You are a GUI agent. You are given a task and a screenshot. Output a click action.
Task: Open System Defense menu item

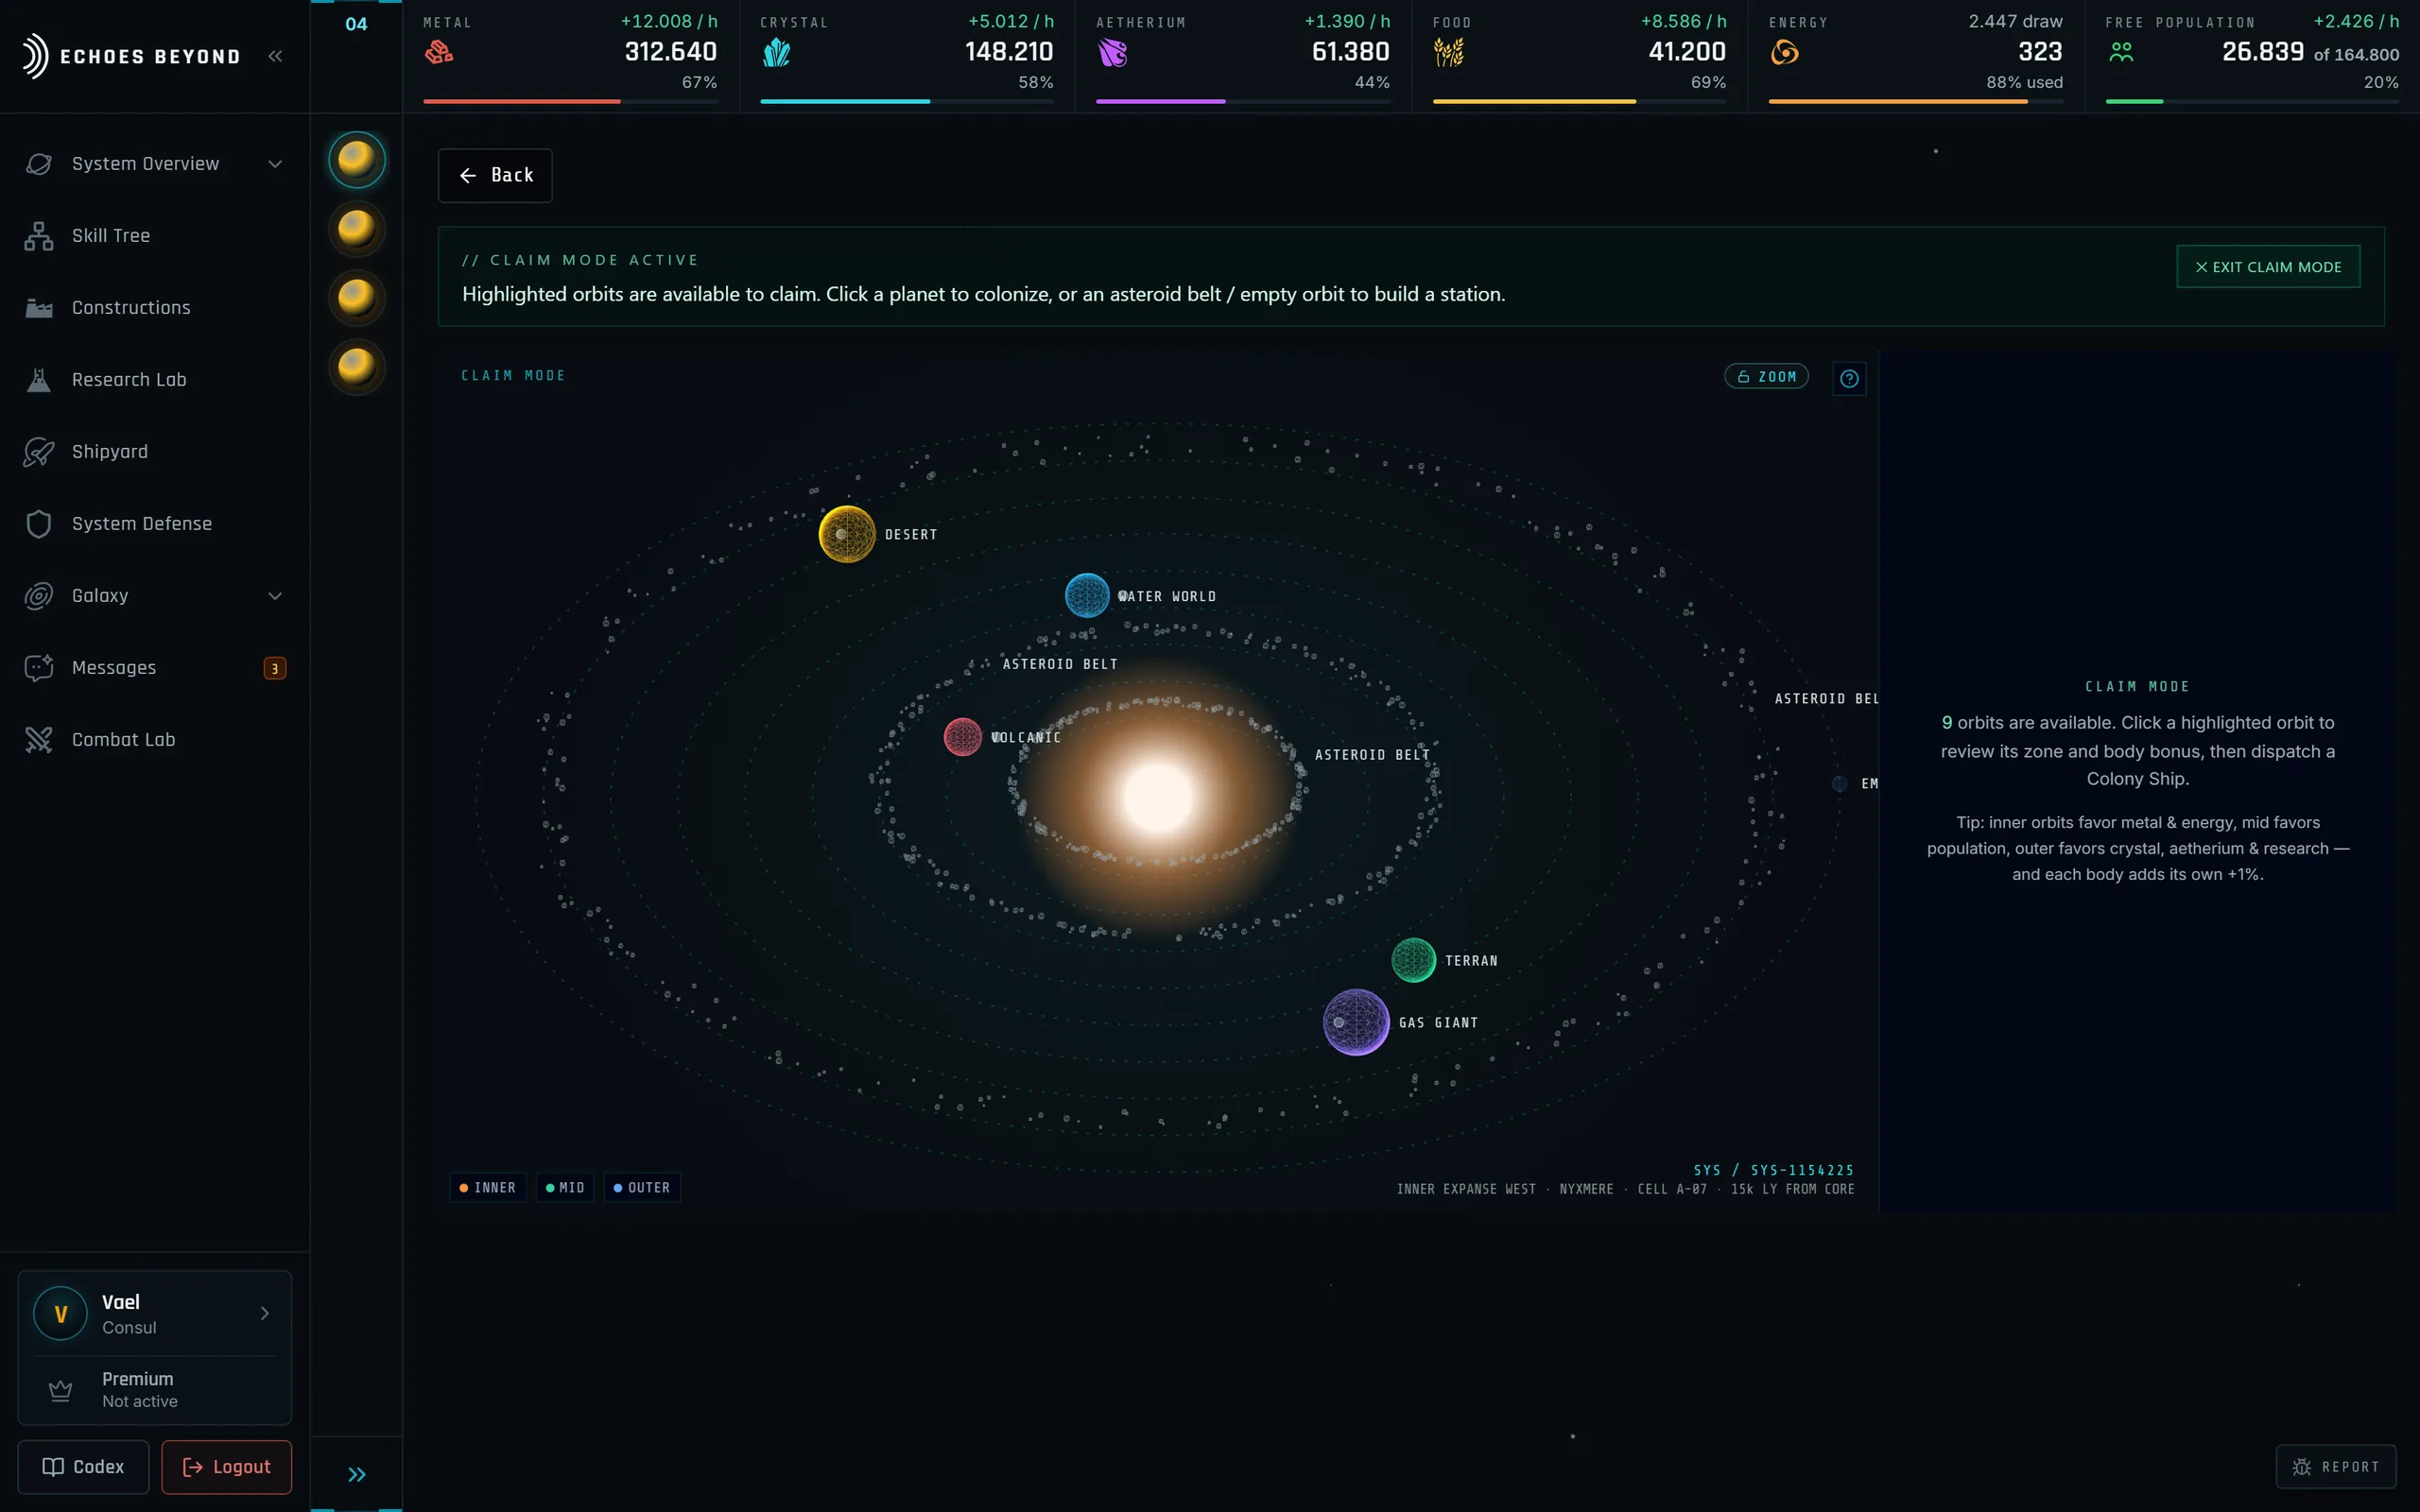pyautogui.click(x=155, y=524)
